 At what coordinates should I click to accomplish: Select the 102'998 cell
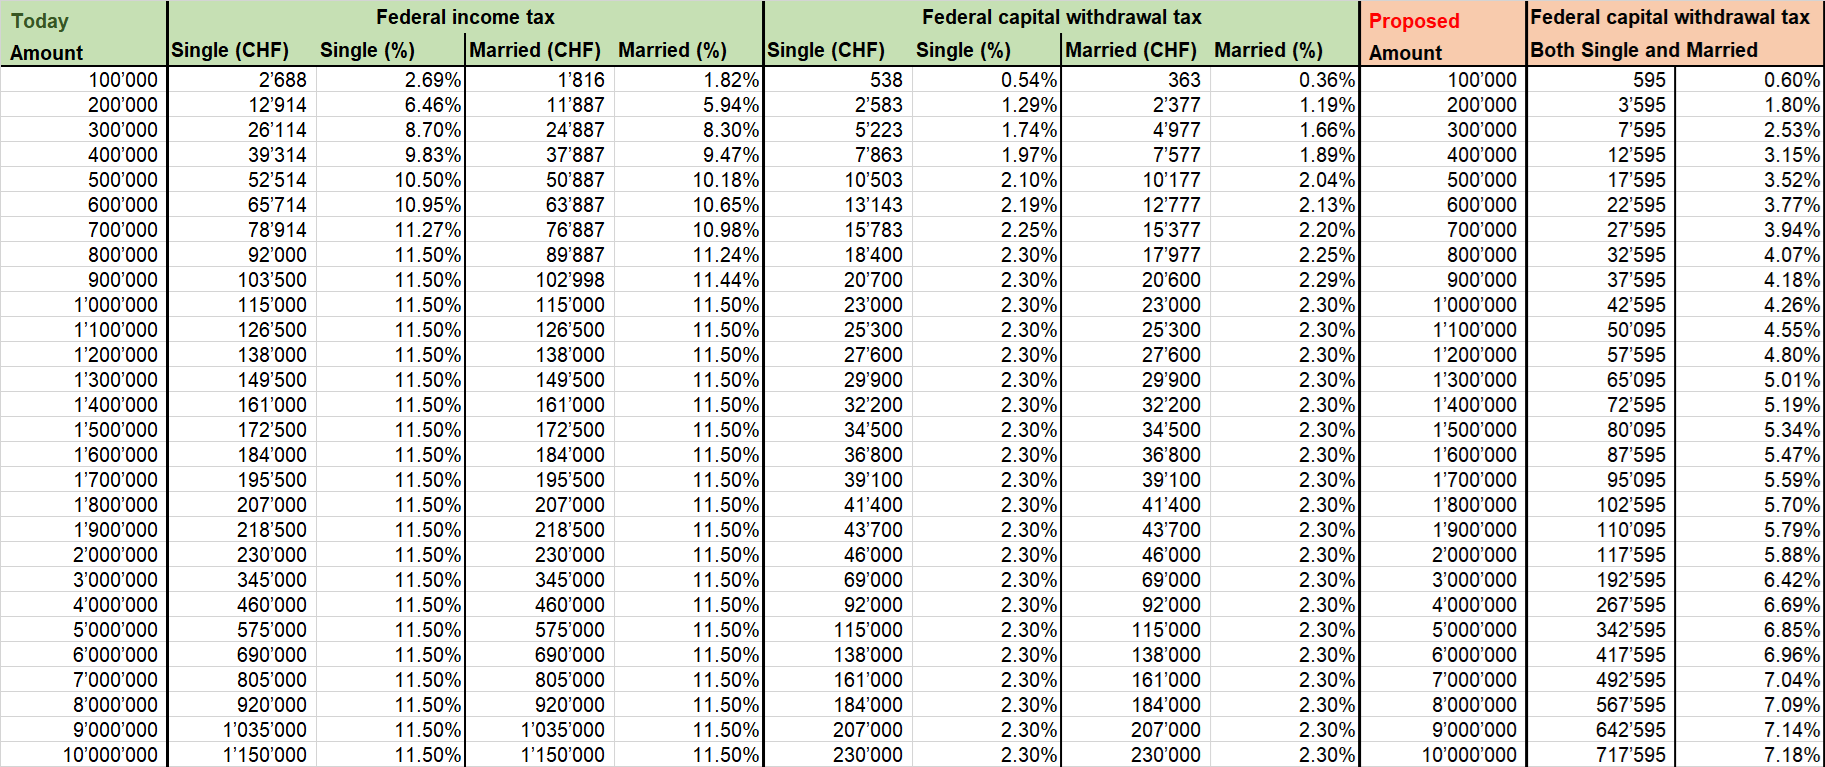tap(540, 280)
